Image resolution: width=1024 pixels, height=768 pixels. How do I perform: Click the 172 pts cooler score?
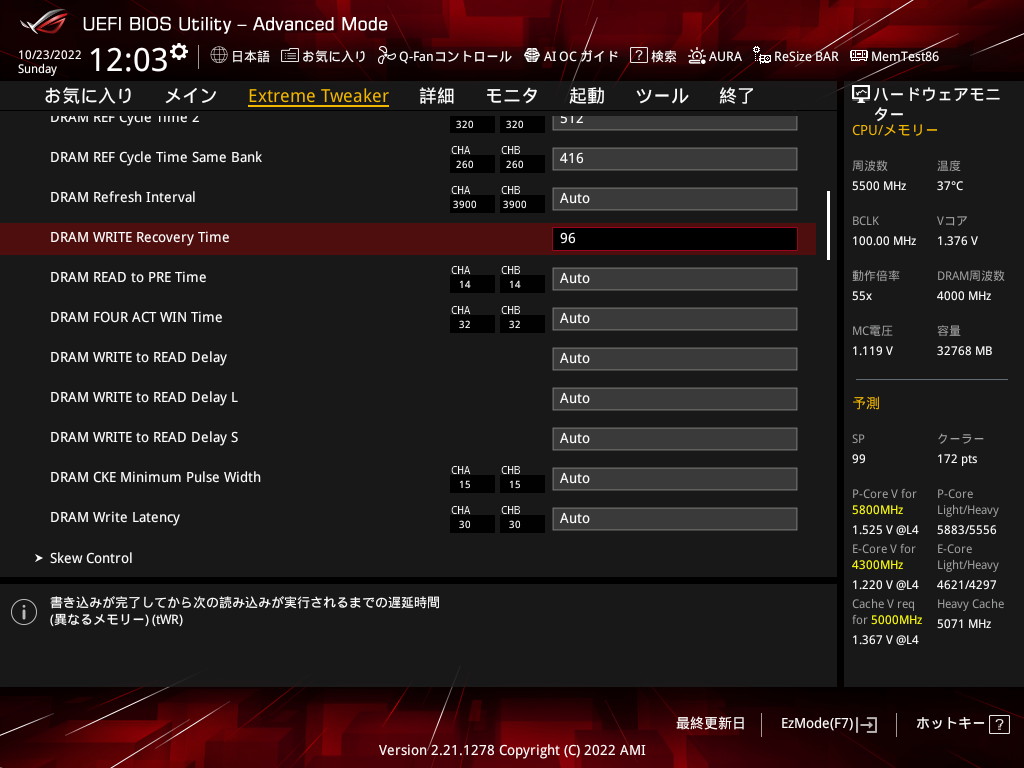(x=957, y=459)
